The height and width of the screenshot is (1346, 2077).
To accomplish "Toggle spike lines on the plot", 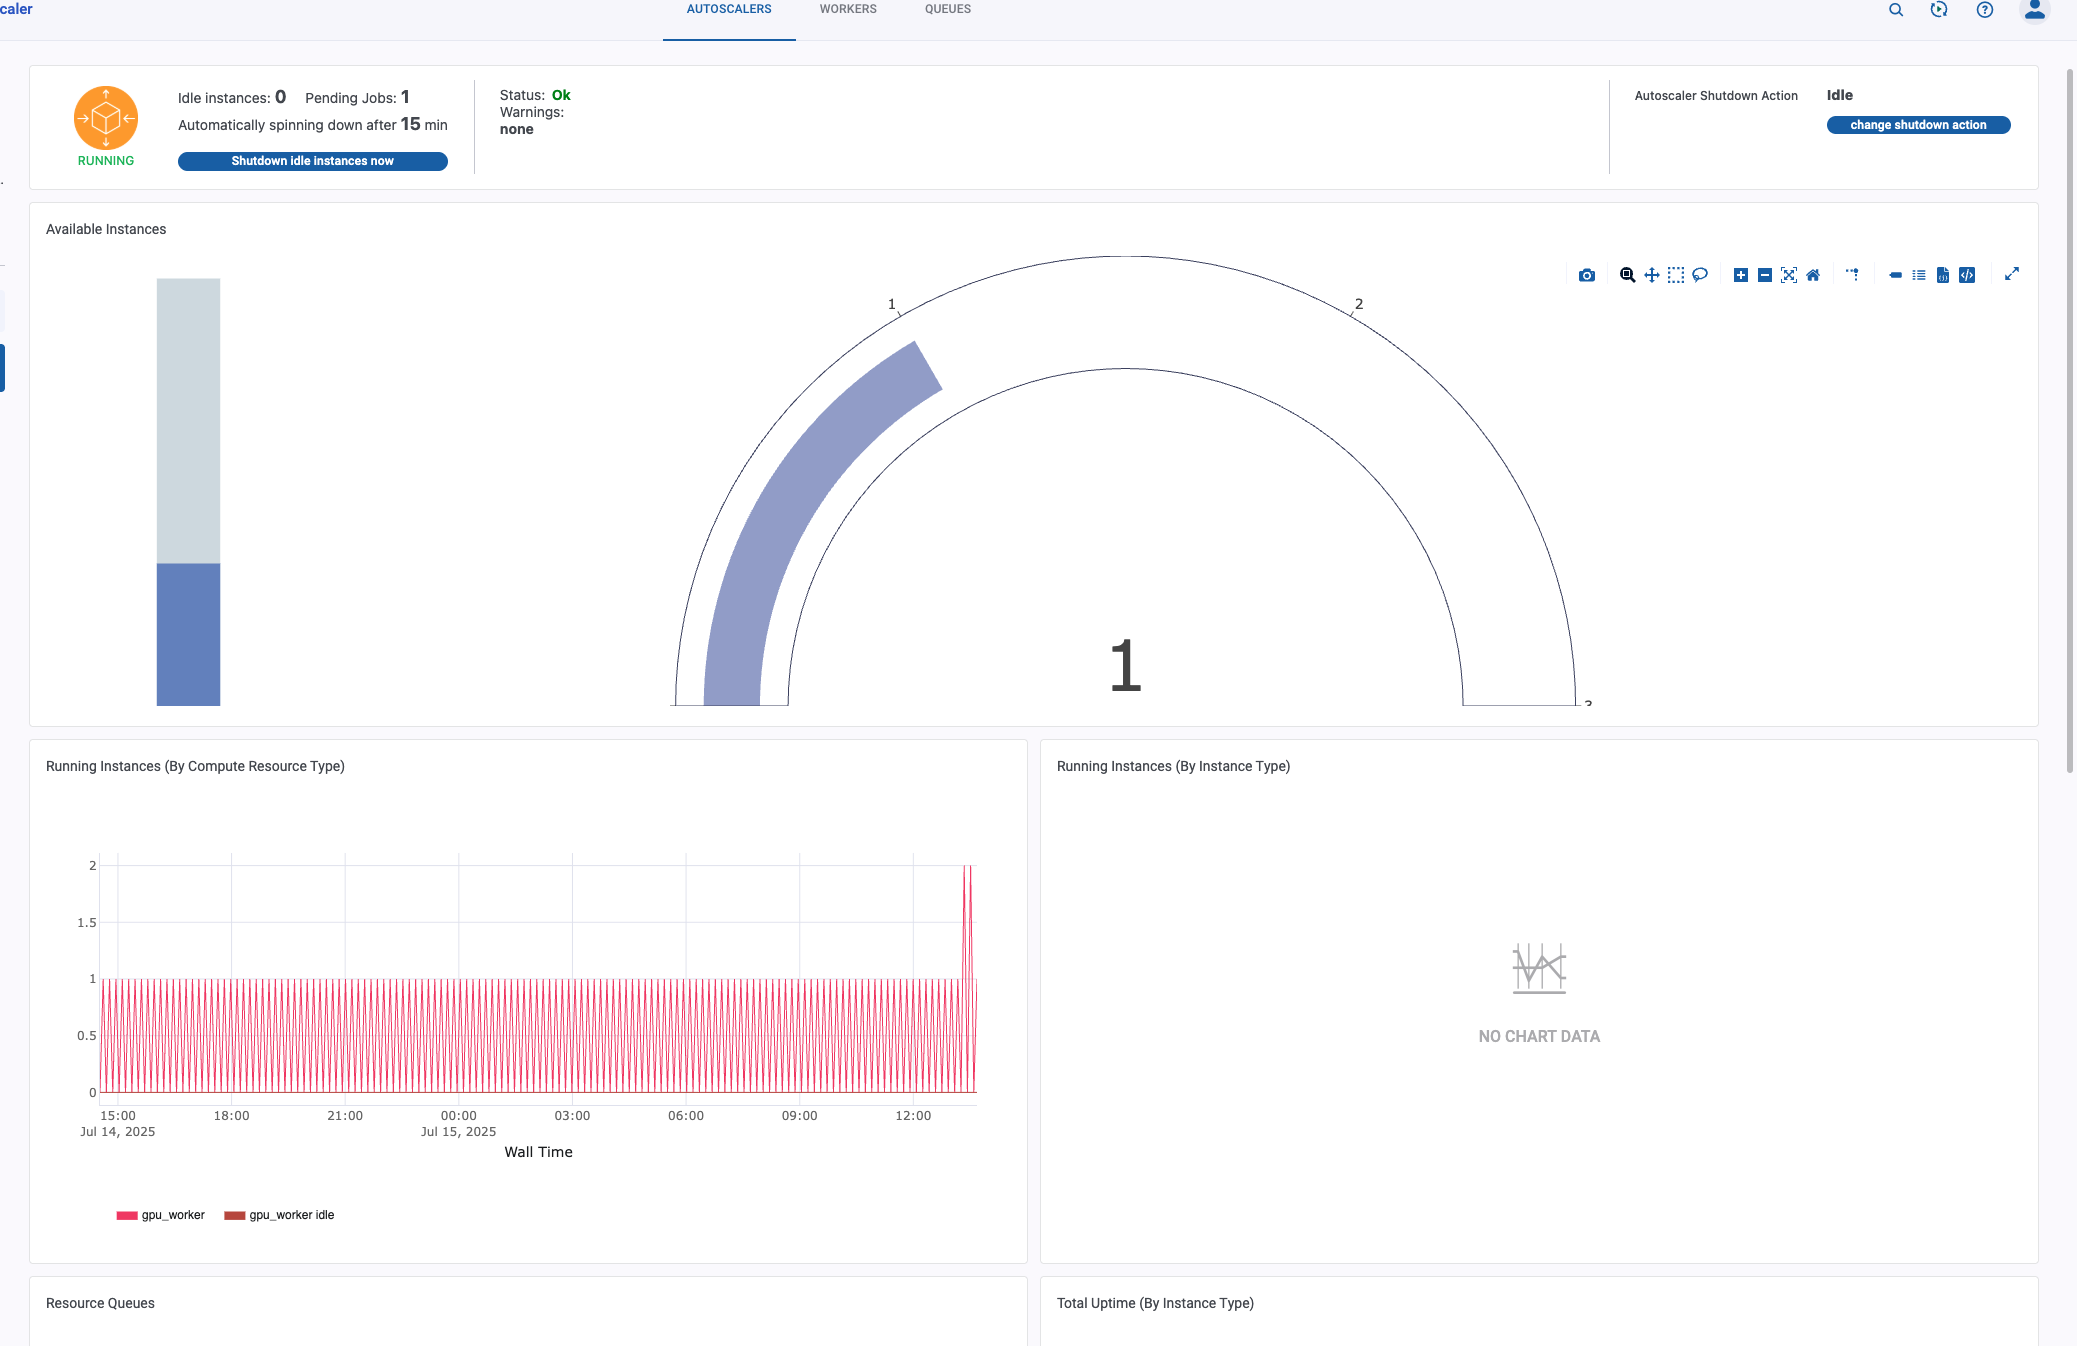I will click(1853, 275).
